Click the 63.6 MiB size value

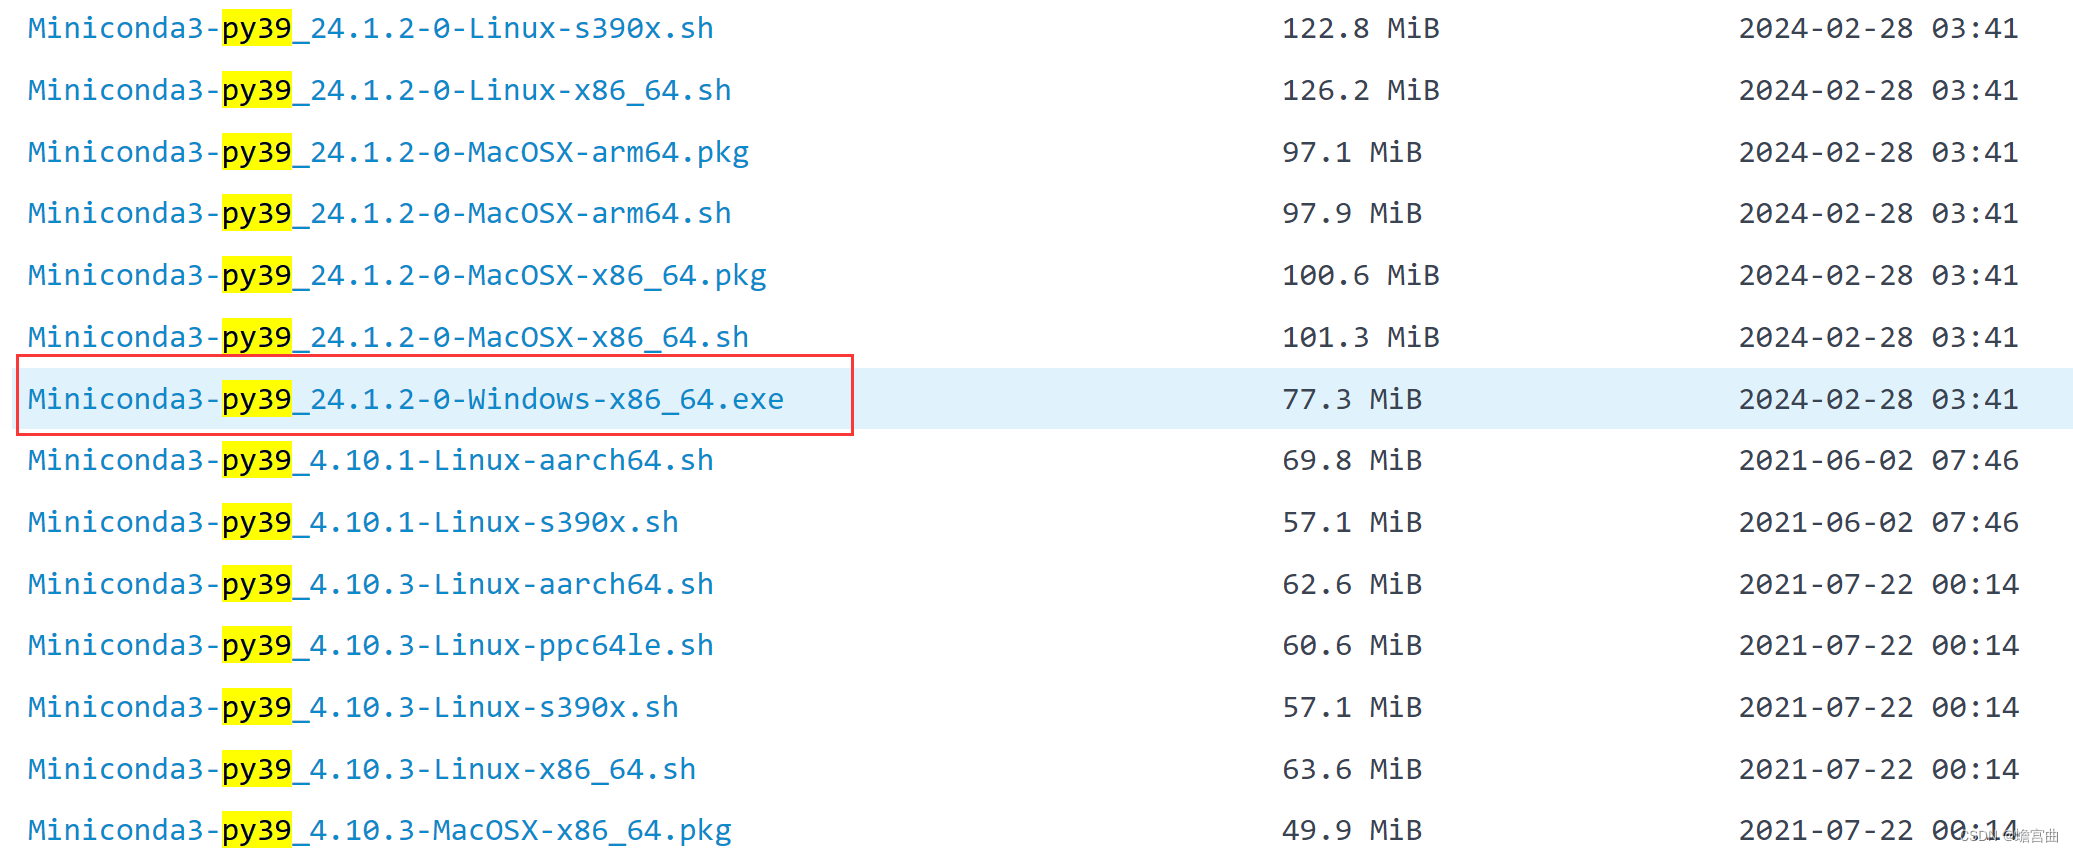coord(1352,770)
